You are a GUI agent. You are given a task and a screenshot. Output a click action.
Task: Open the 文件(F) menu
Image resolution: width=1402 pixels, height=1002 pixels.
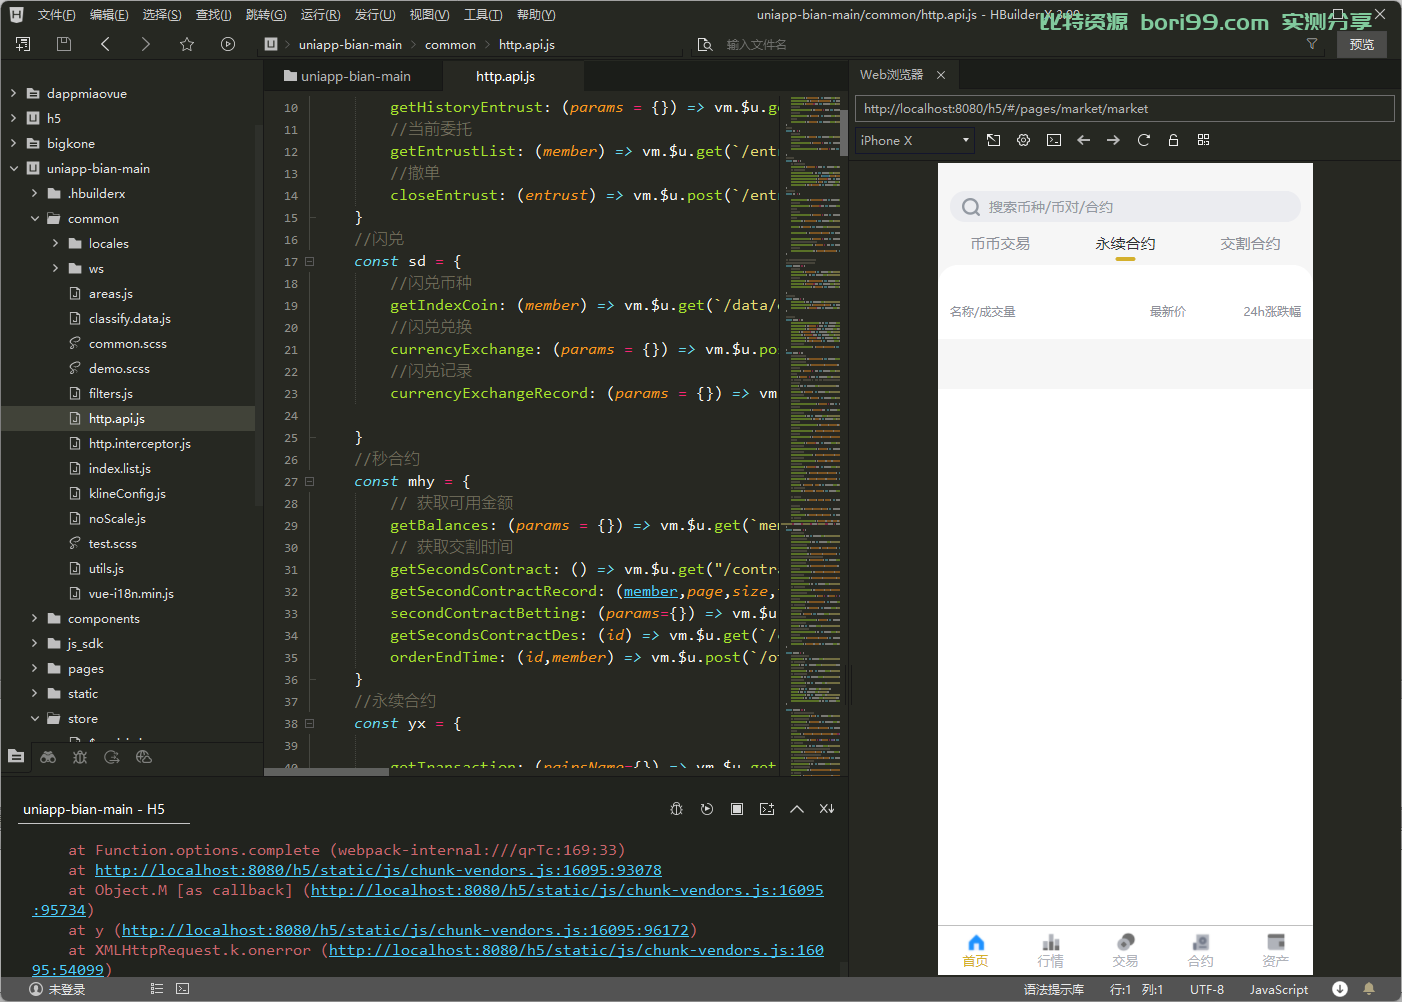(56, 15)
